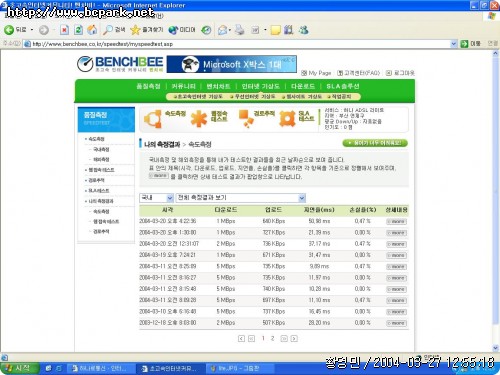Screen dimensions: 500x375
Task: Click the 로그아웃 link
Action: [x=400, y=73]
